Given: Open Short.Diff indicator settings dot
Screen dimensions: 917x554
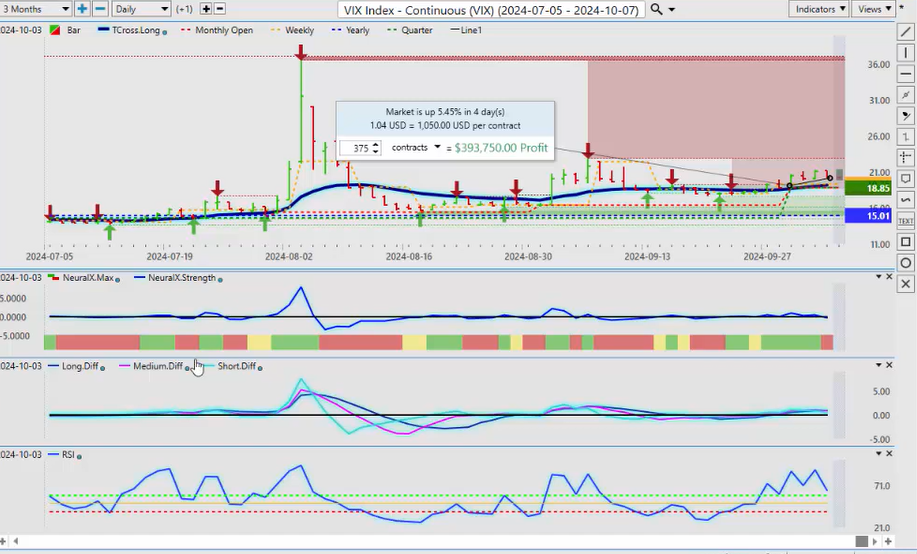Looking at the screenshot, I should [260, 368].
